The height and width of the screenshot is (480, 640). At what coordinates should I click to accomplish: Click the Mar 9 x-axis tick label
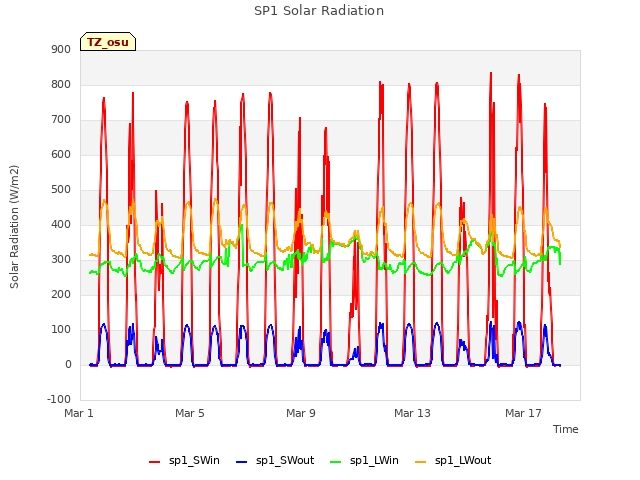[301, 413]
